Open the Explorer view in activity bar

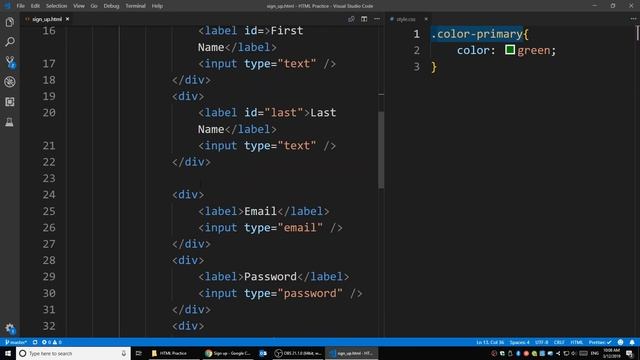coord(10,22)
